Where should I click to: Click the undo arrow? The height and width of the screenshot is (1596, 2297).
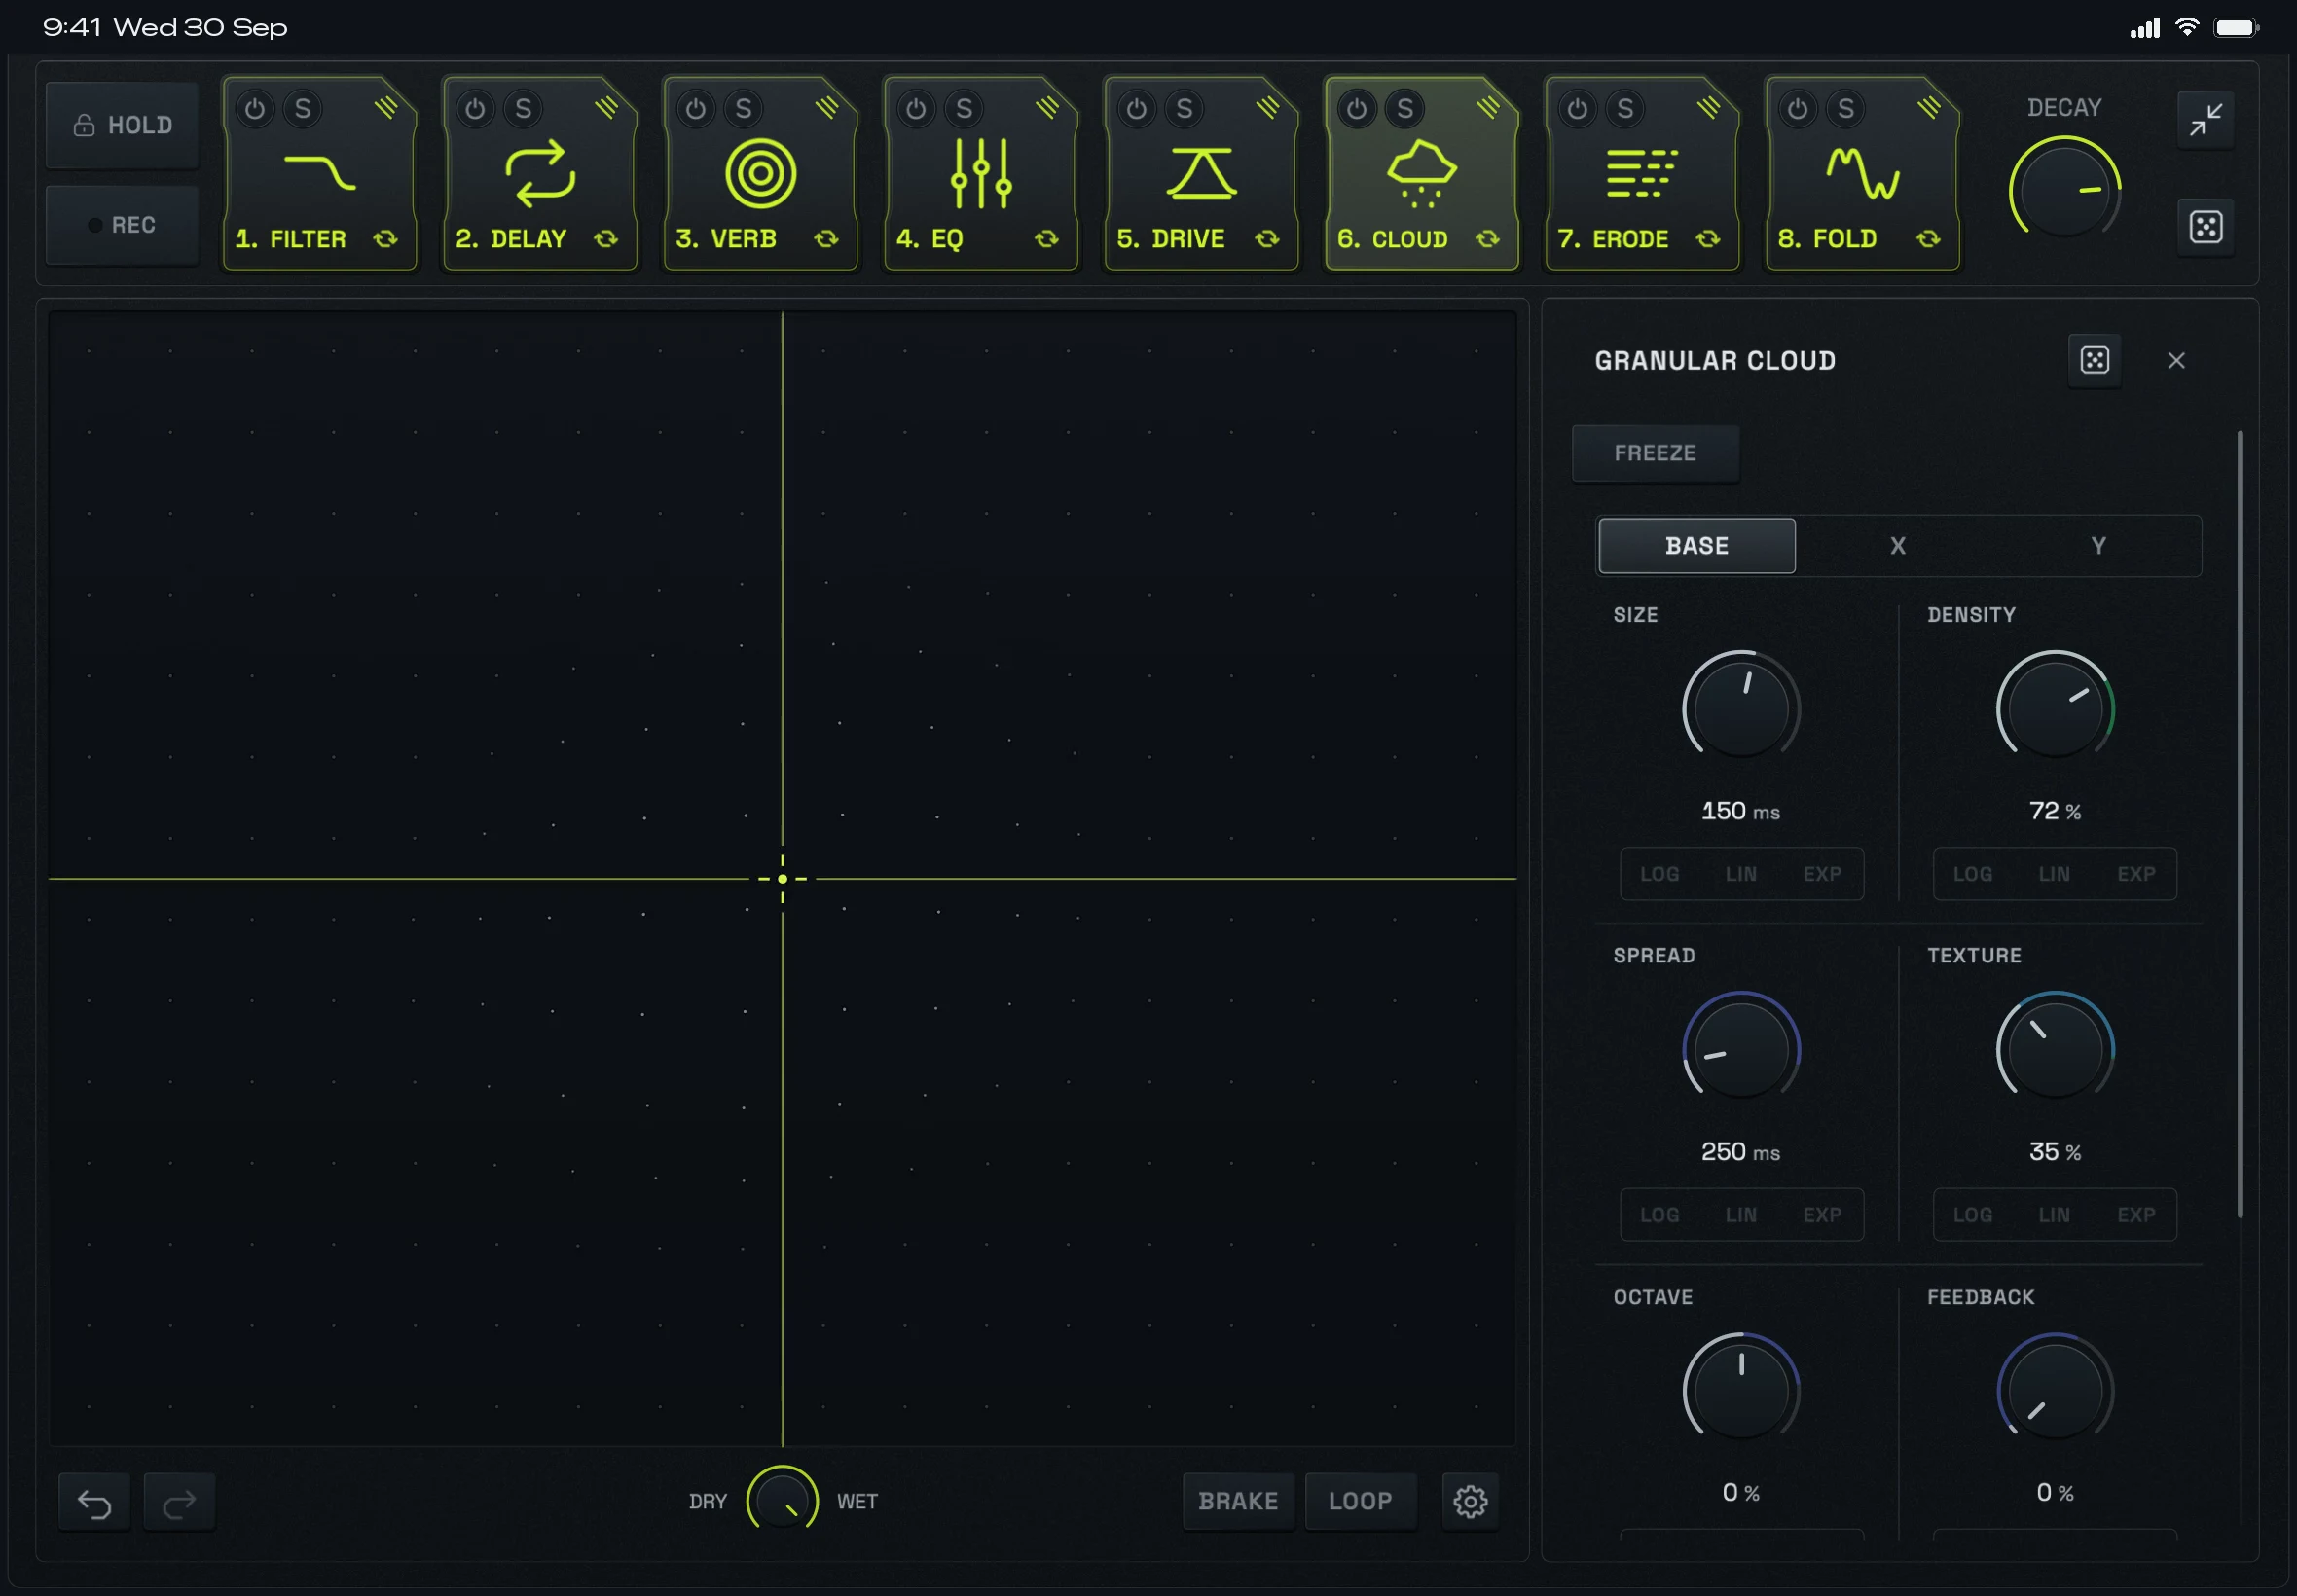pyautogui.click(x=94, y=1502)
